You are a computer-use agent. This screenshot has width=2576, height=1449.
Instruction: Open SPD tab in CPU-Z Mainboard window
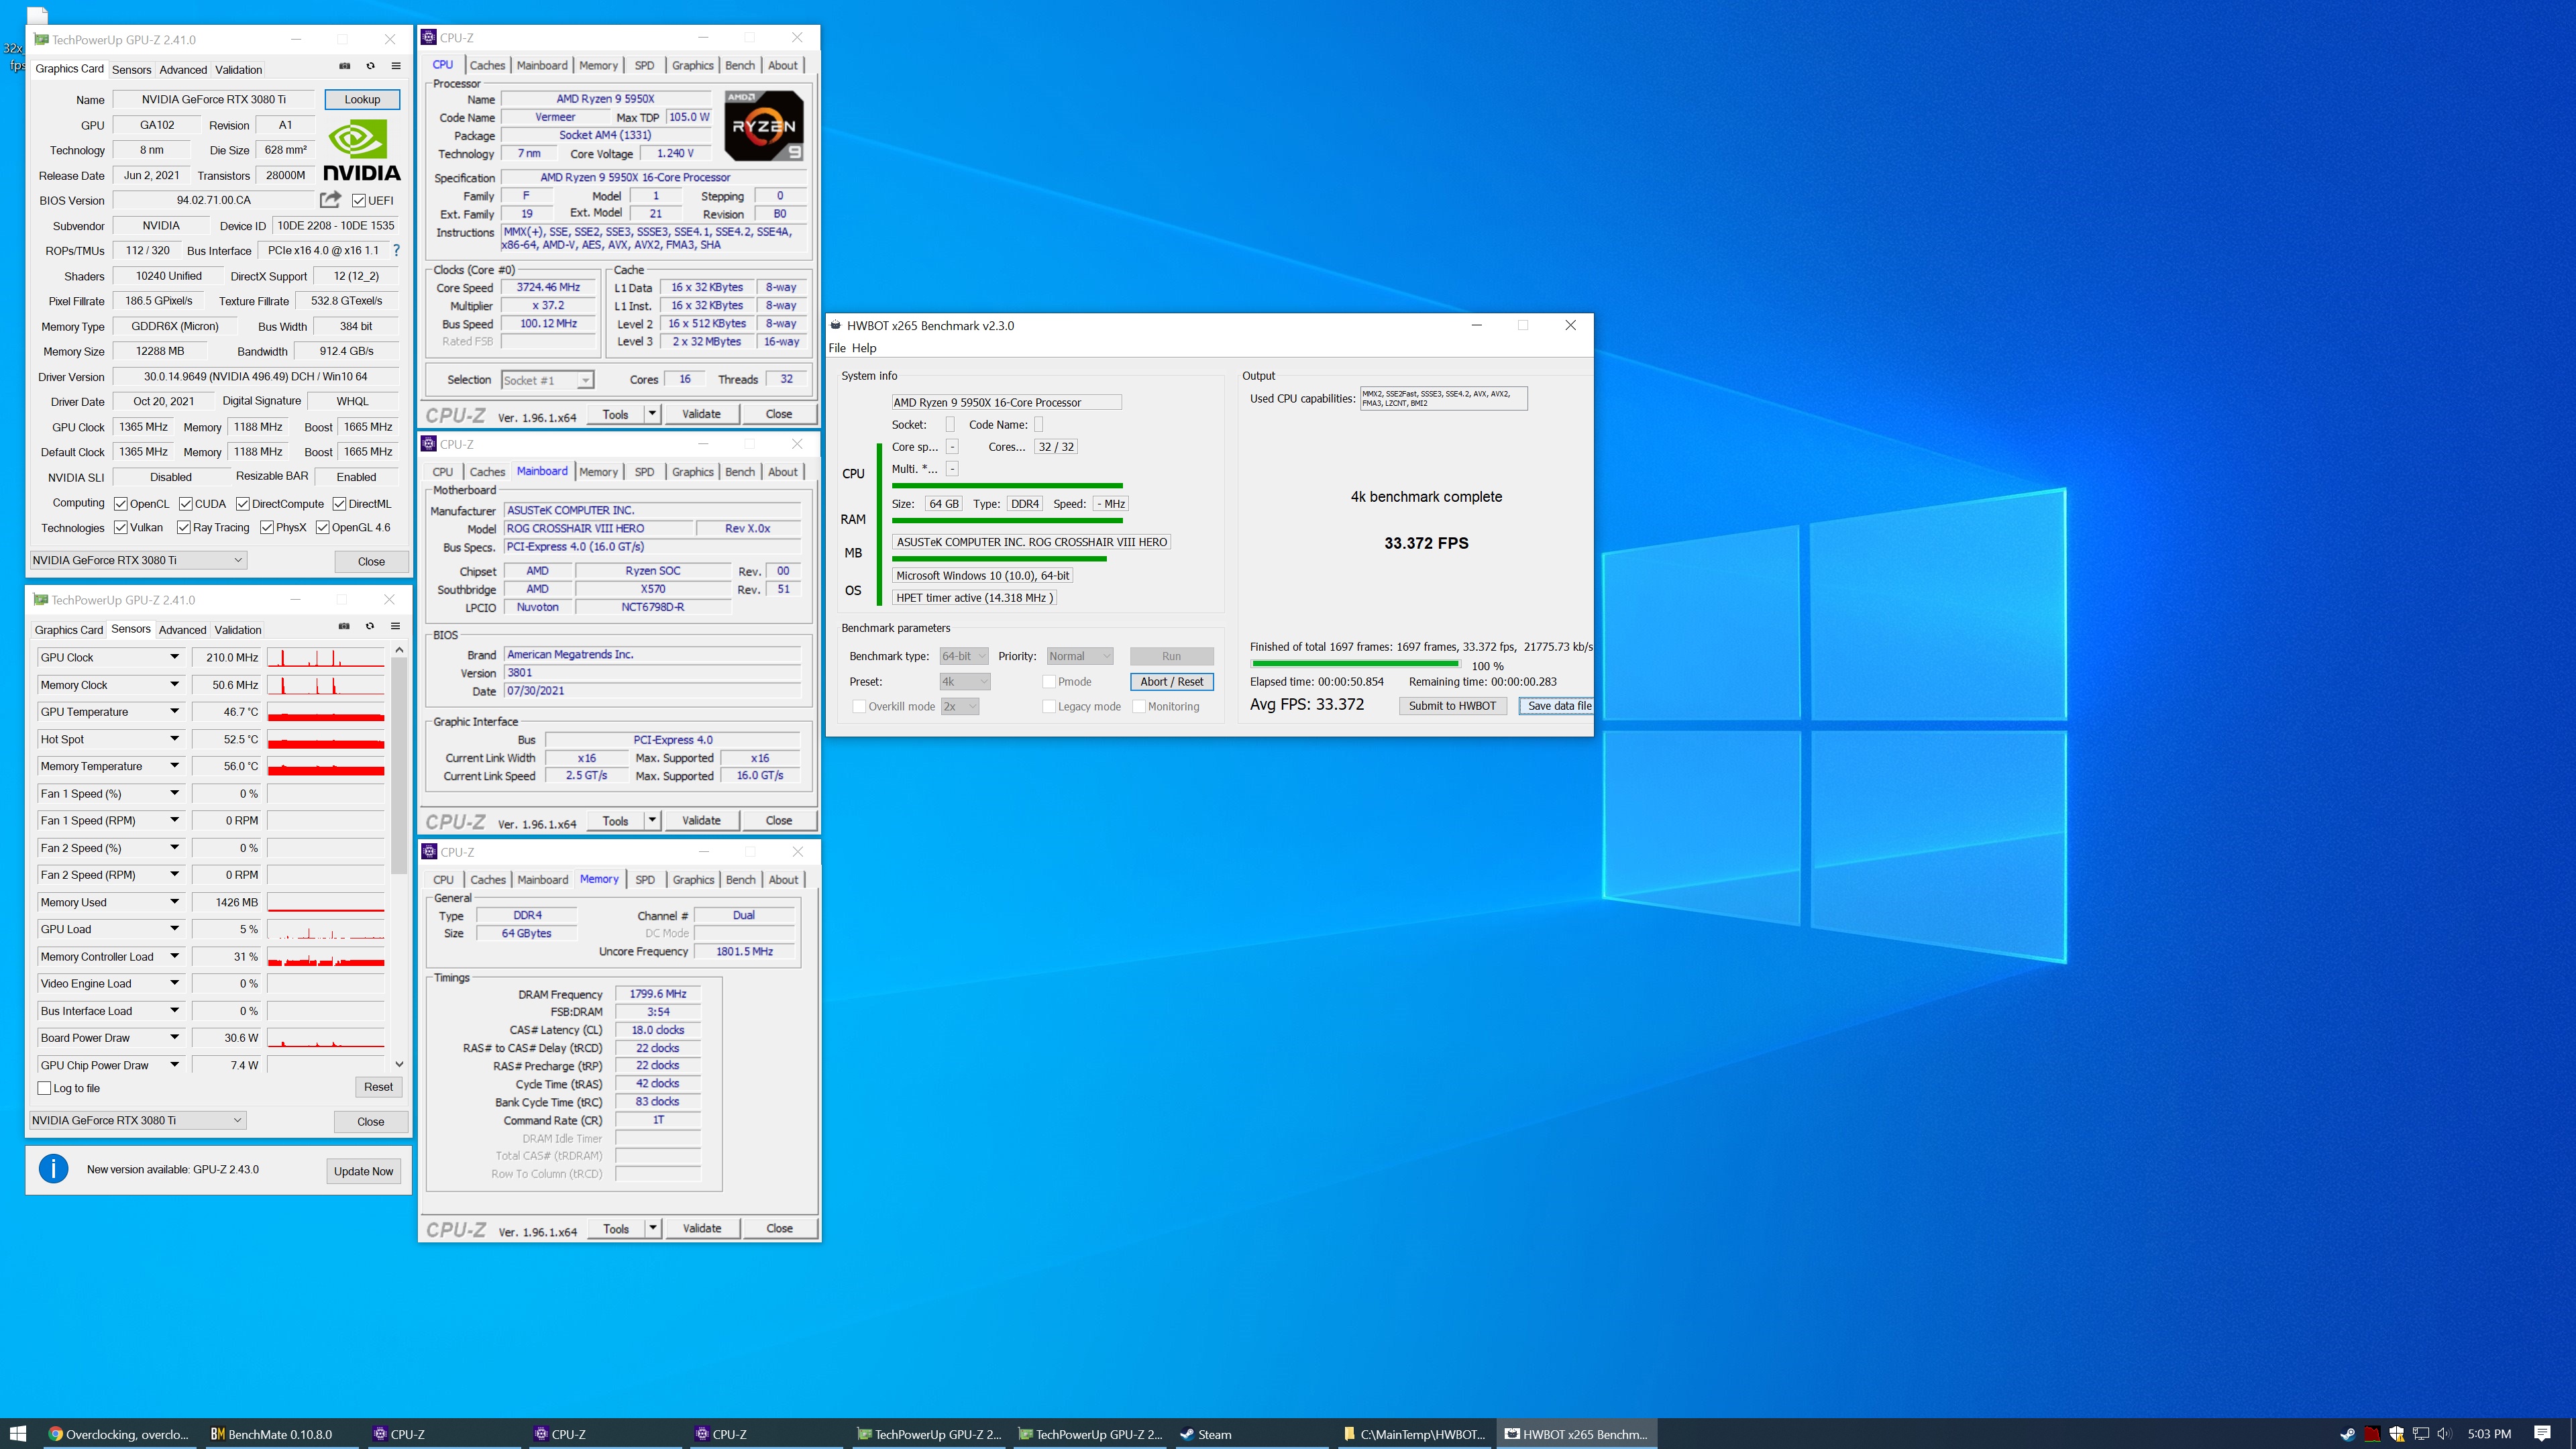(x=644, y=471)
